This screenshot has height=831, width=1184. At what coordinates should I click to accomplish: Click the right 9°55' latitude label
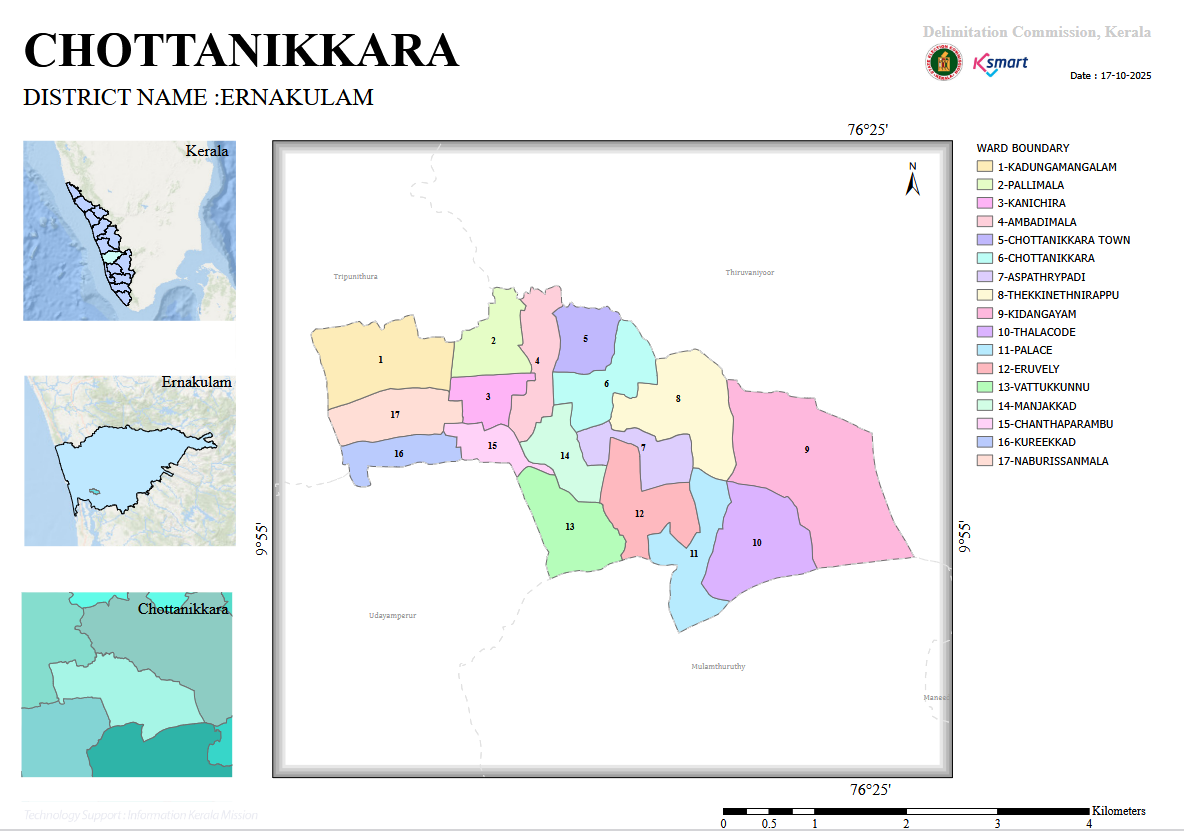click(964, 537)
